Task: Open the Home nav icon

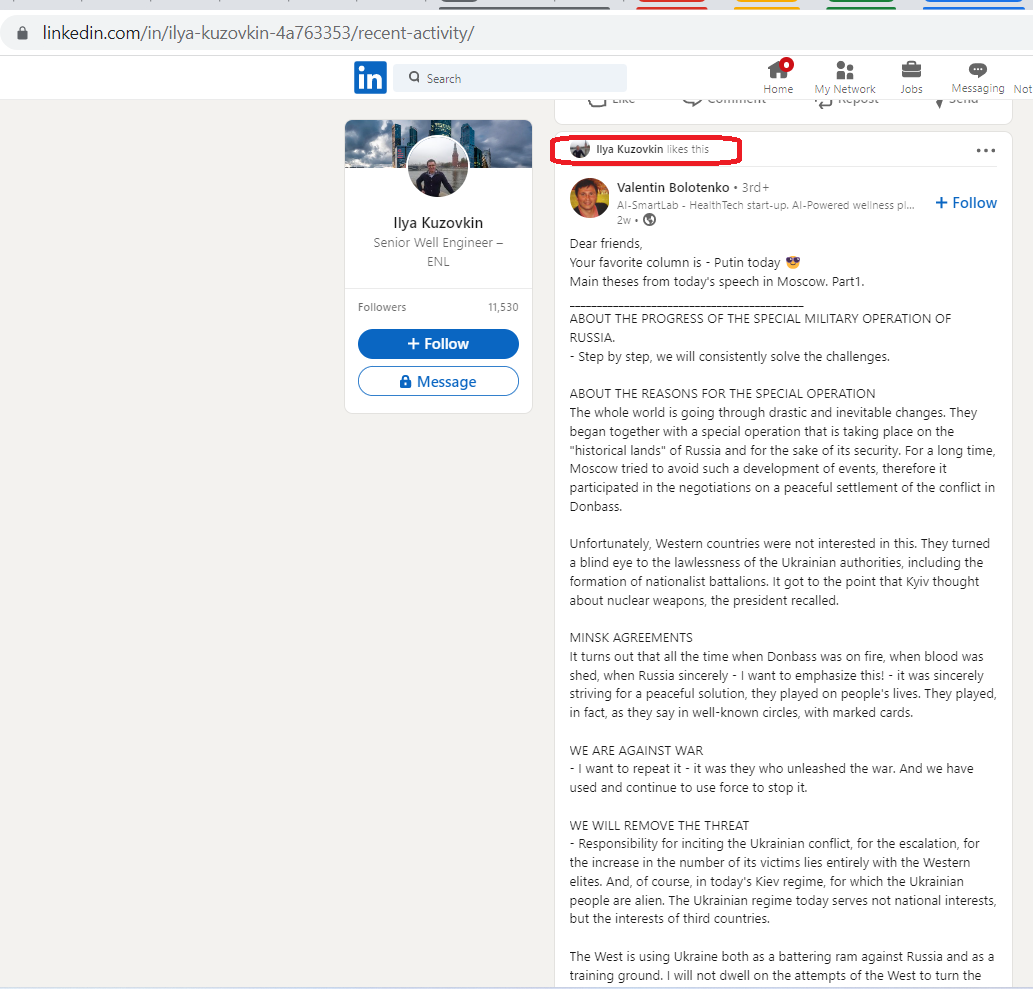Action: click(x=778, y=77)
